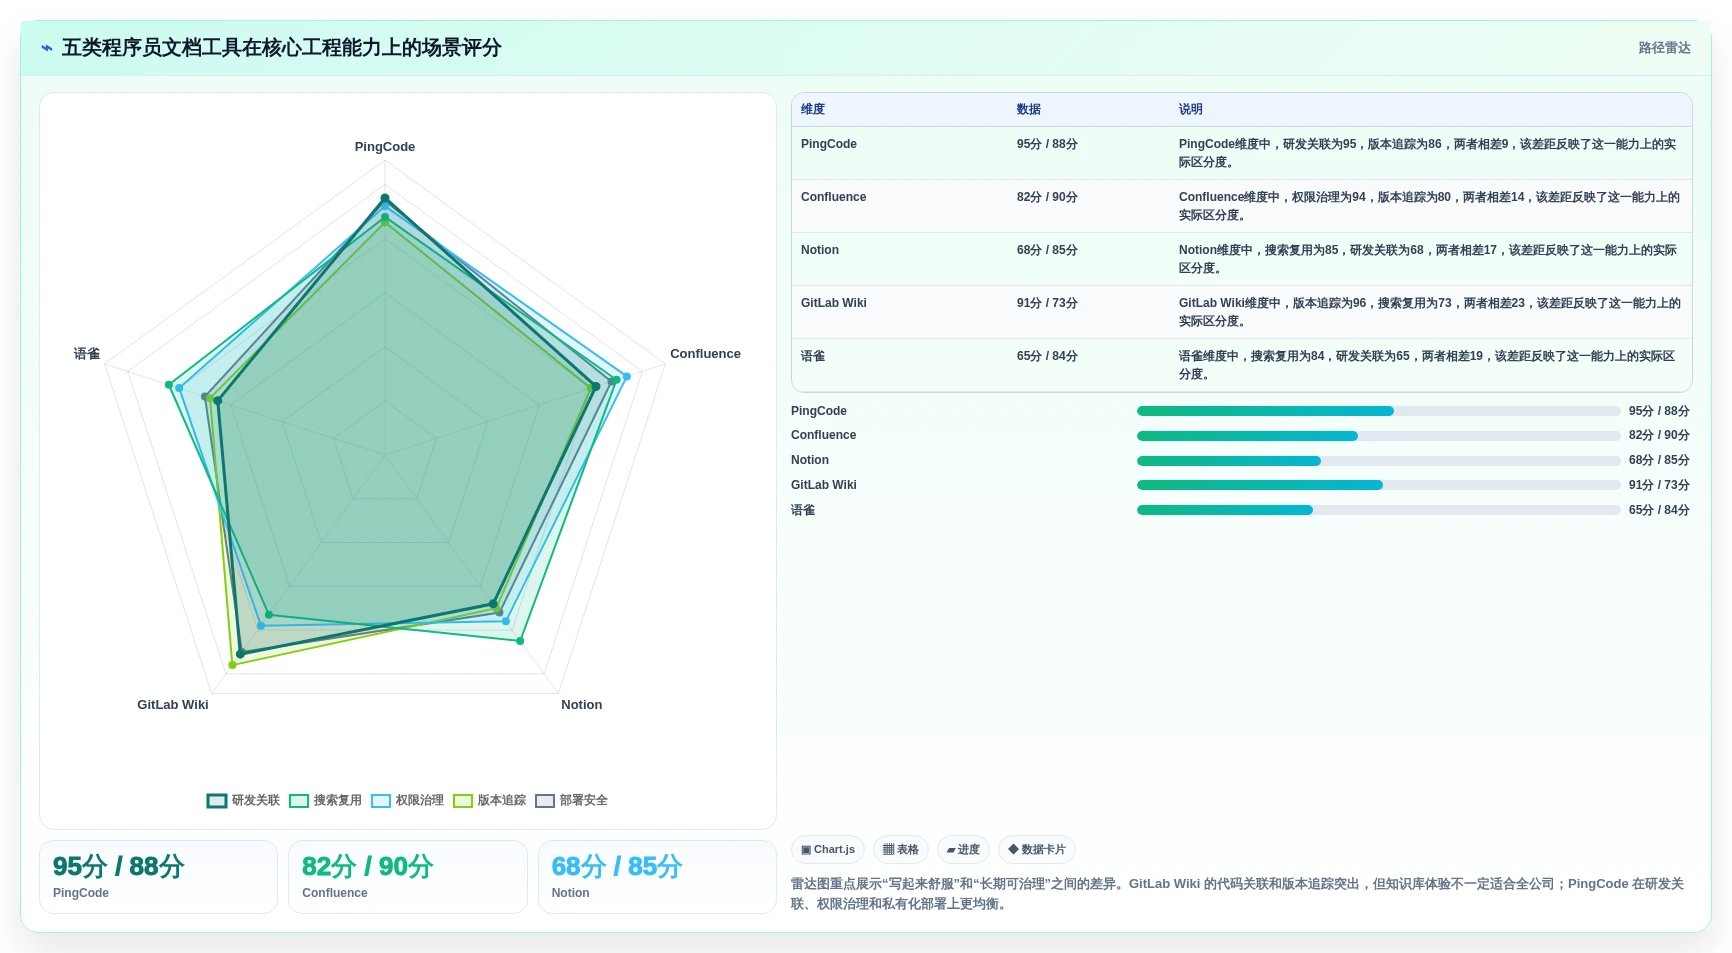Select the Notion table row name
Viewport: 1732px width, 953px height.
coord(820,250)
